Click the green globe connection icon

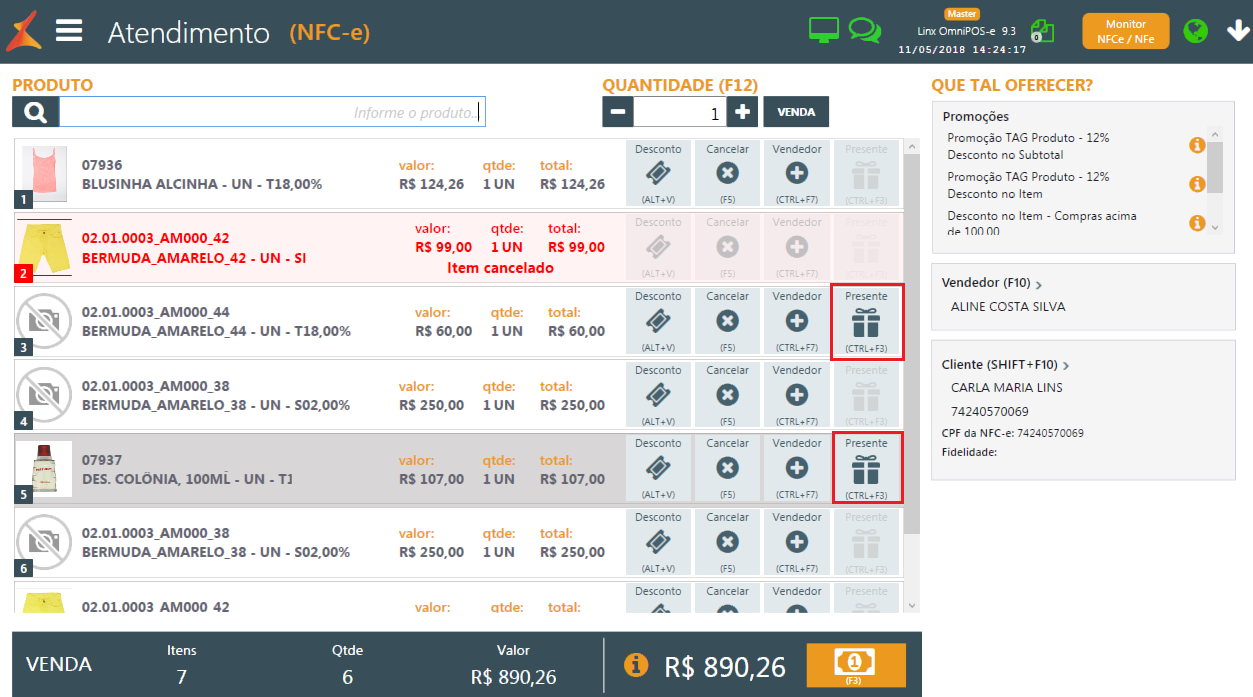pyautogui.click(x=1195, y=31)
